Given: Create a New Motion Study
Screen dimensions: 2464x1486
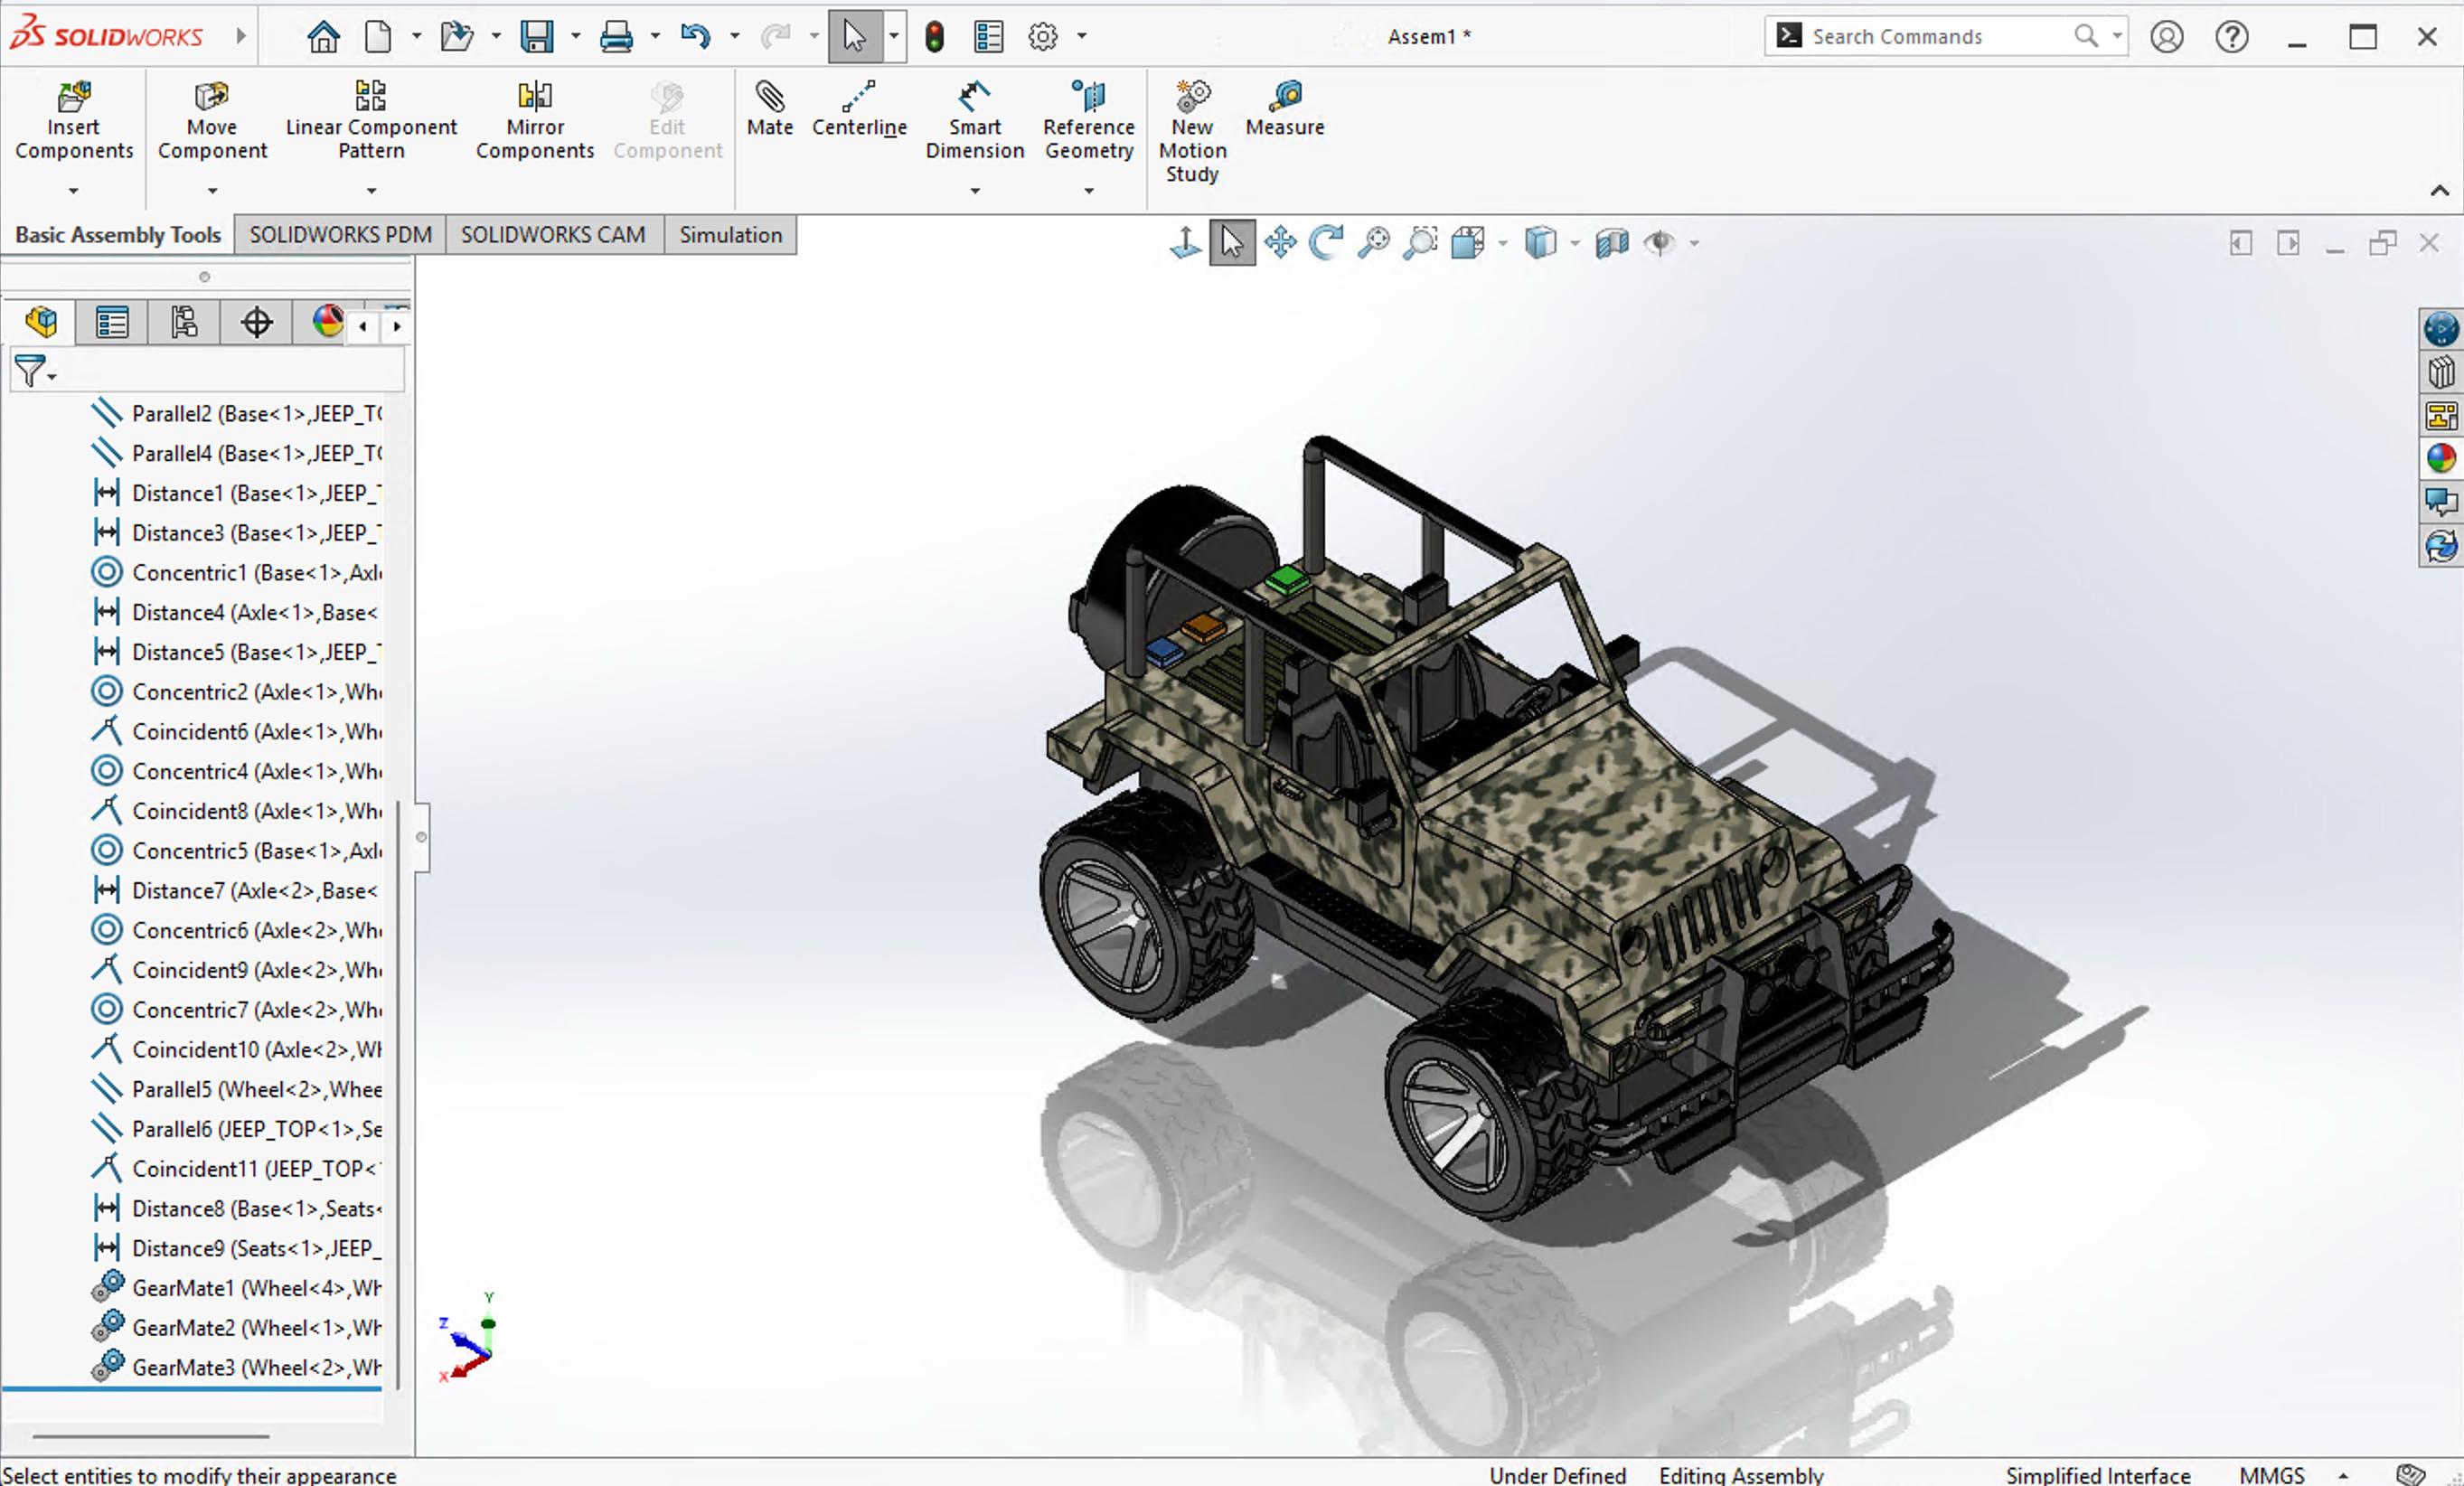Looking at the screenshot, I should point(1192,131).
